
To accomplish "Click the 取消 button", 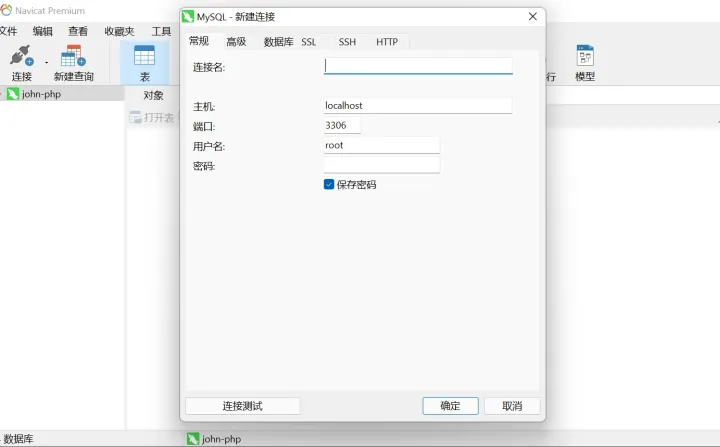I will pyautogui.click(x=512, y=406).
